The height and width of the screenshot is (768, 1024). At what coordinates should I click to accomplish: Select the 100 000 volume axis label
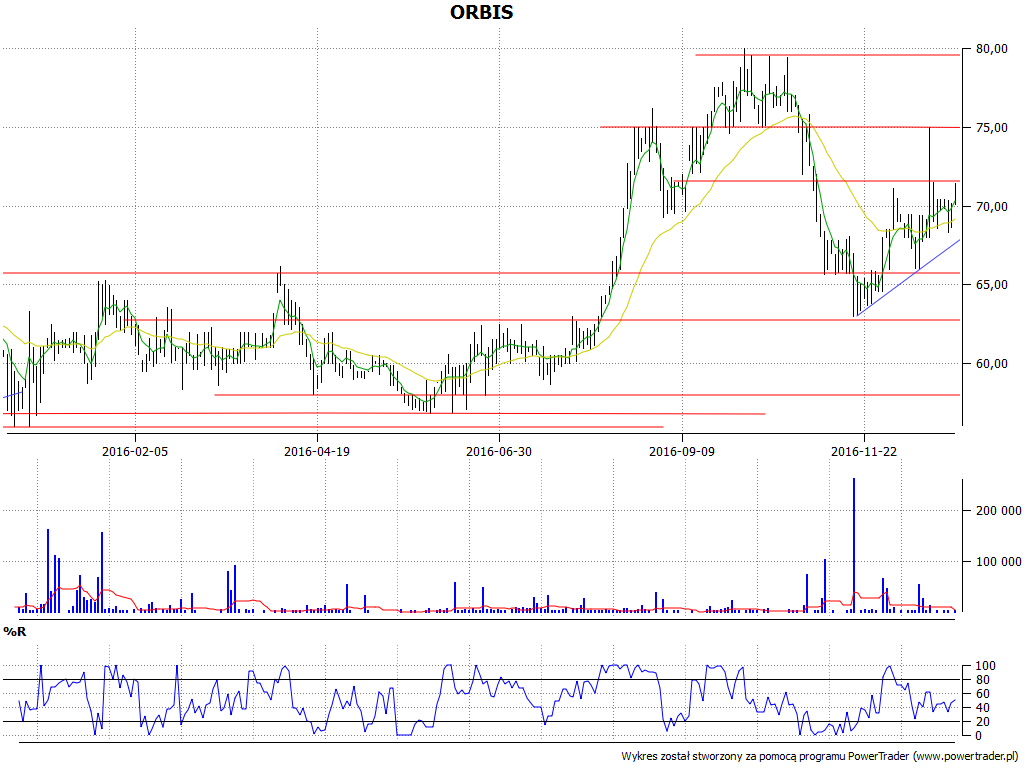(999, 562)
